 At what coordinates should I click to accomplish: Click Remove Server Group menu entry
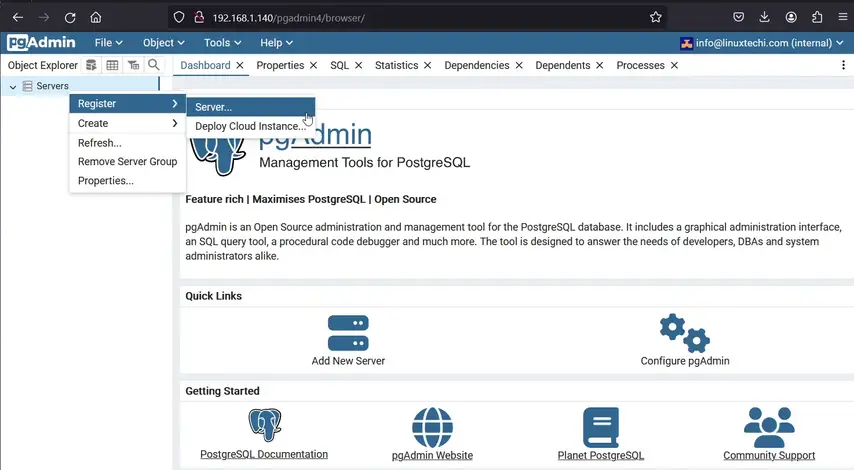[127, 162]
